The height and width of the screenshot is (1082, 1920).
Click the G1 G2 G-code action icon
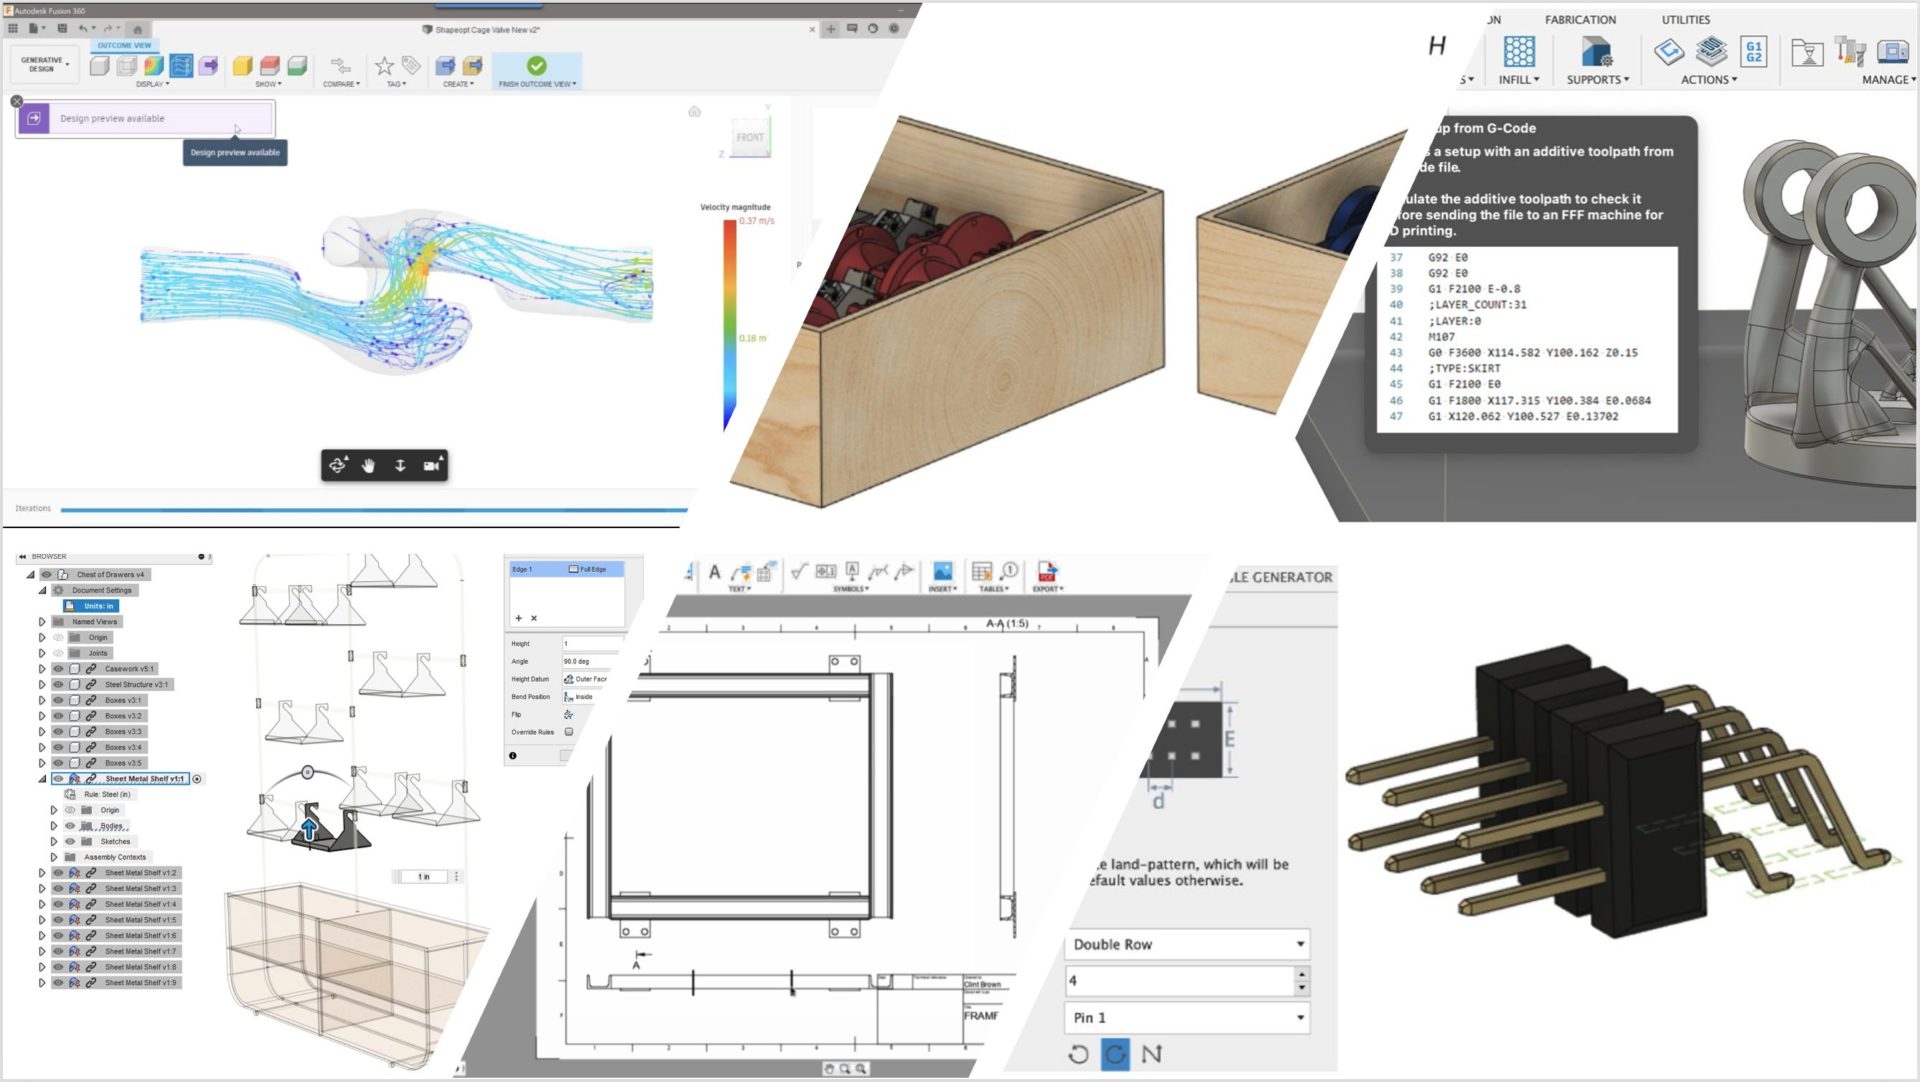coord(1753,52)
